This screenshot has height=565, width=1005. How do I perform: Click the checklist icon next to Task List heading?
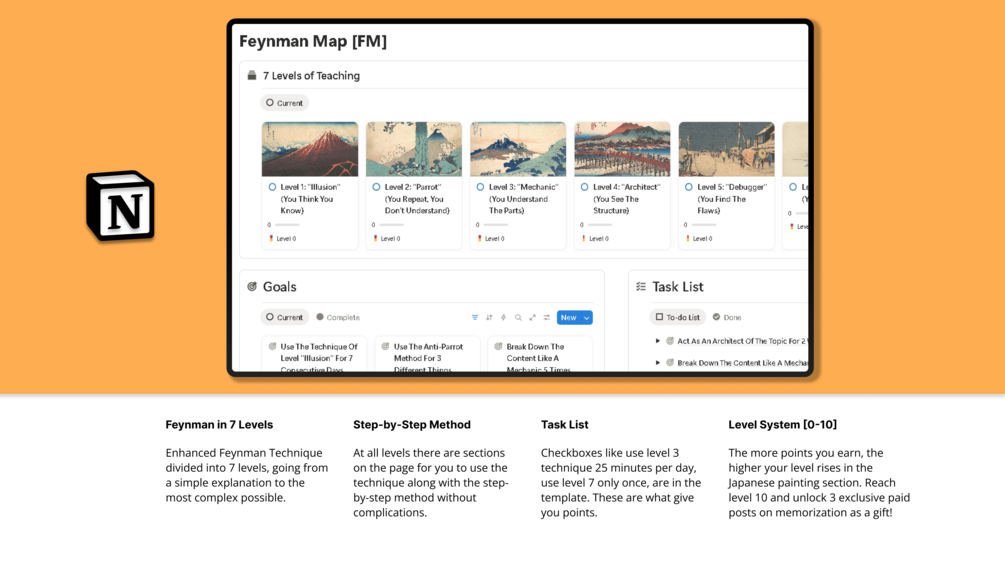641,286
